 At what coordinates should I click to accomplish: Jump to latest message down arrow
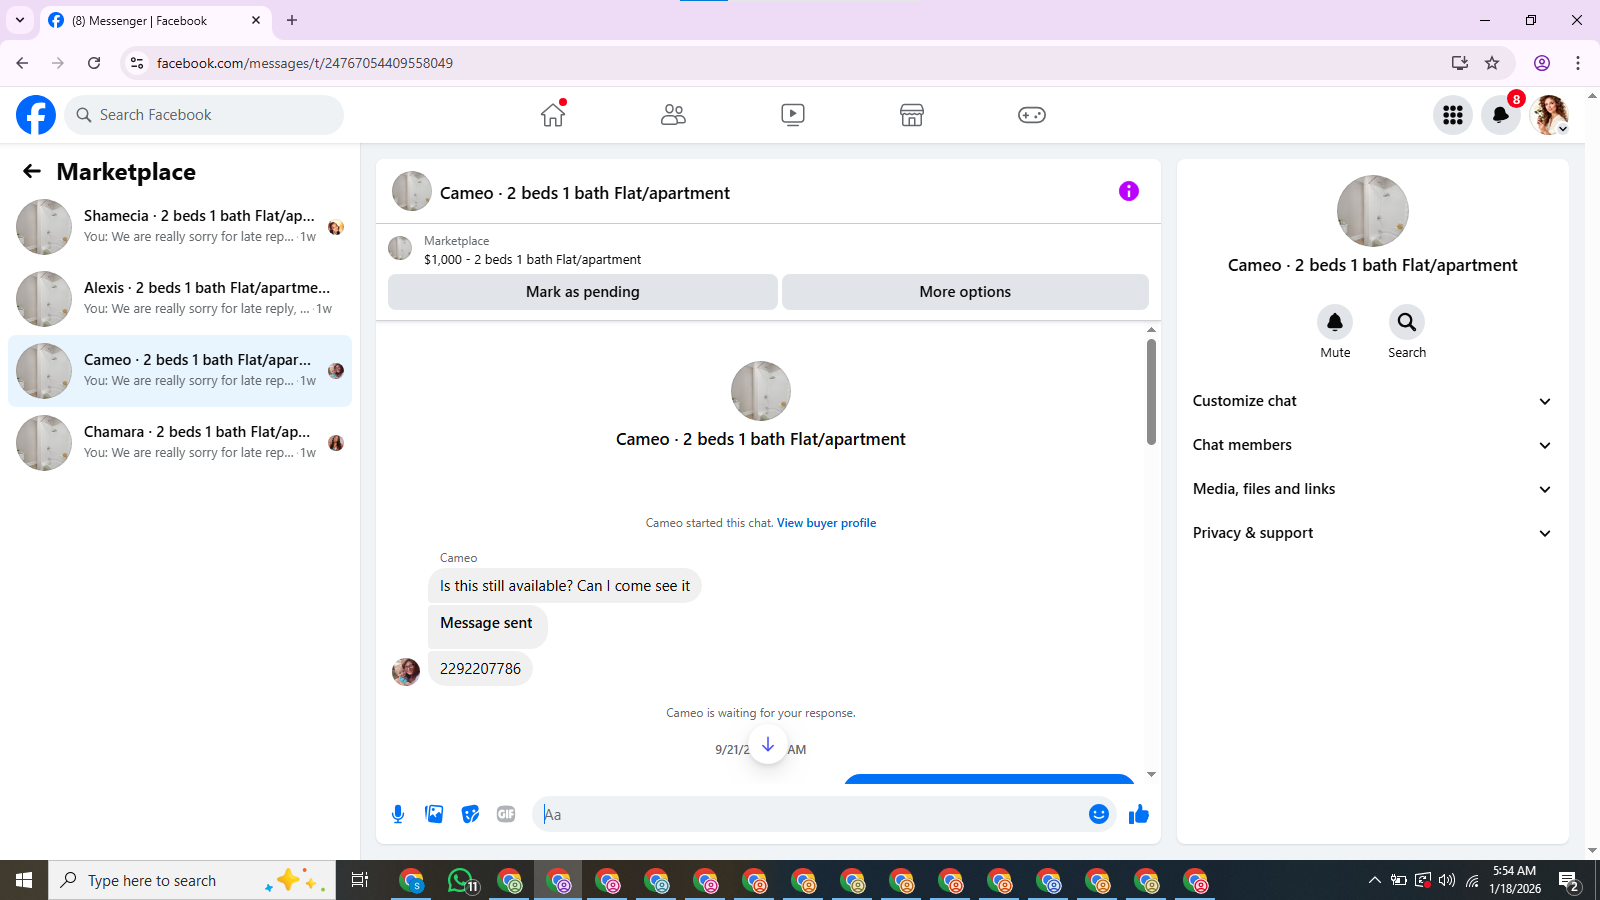coord(768,745)
